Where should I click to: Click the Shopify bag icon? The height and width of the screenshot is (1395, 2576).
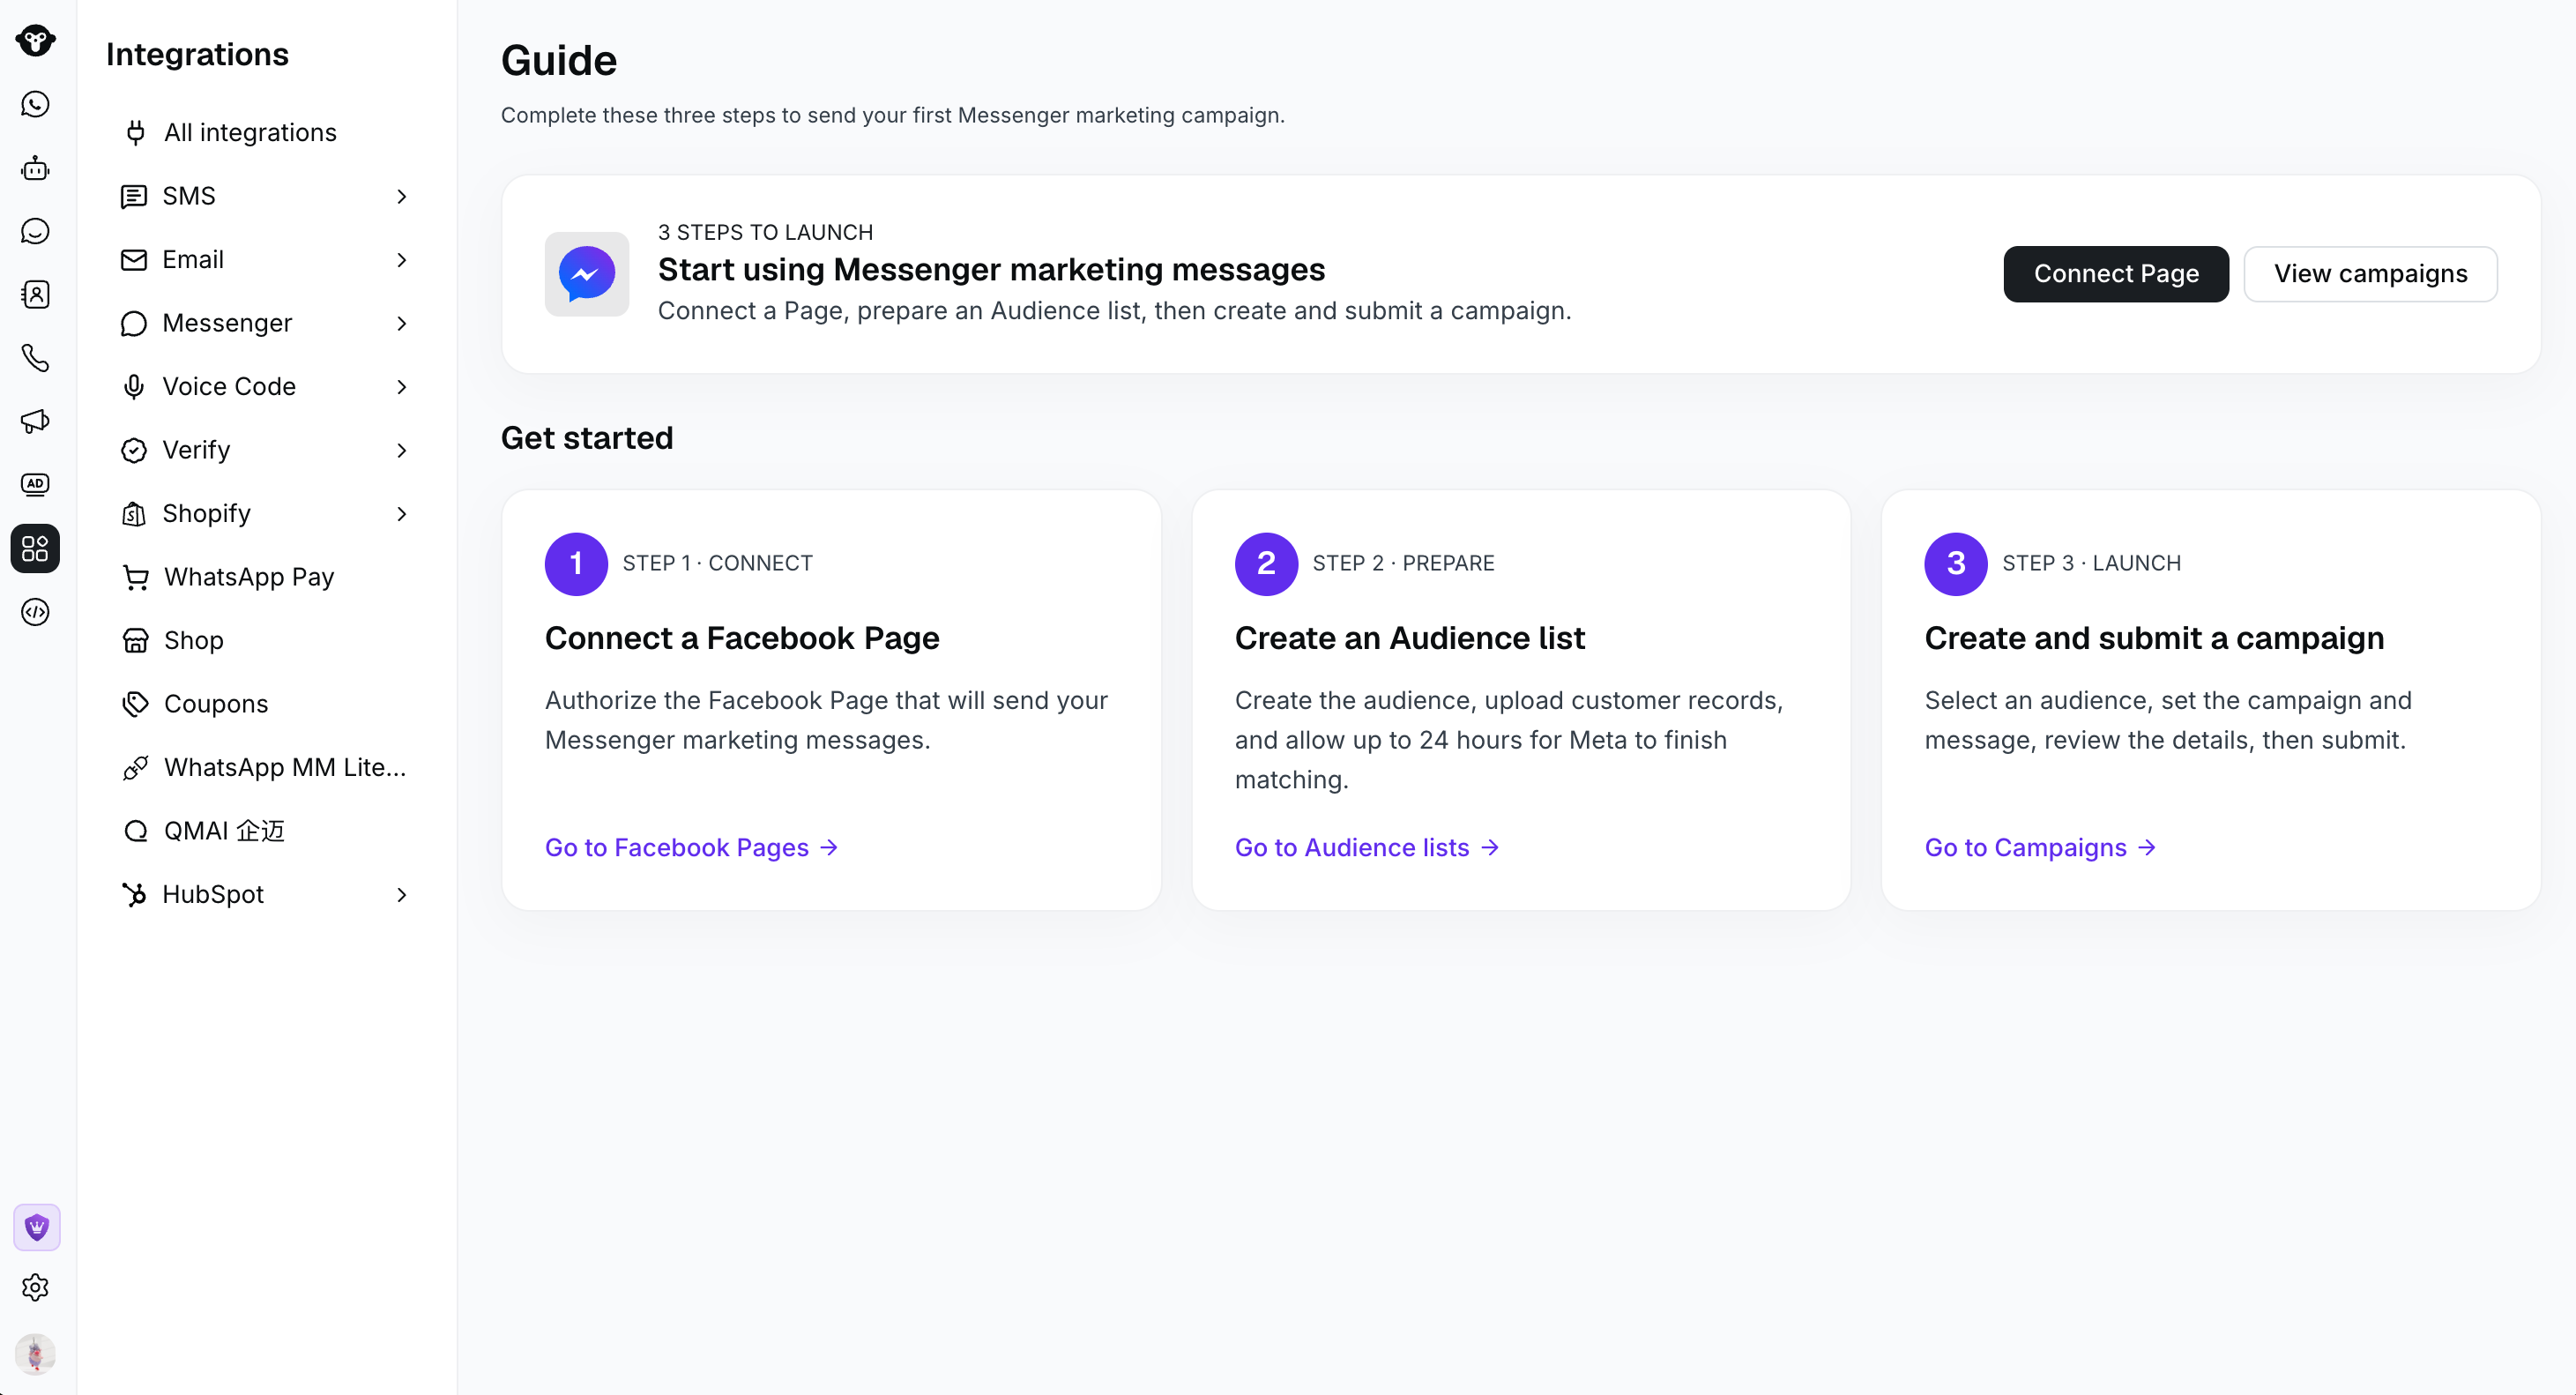(x=134, y=514)
